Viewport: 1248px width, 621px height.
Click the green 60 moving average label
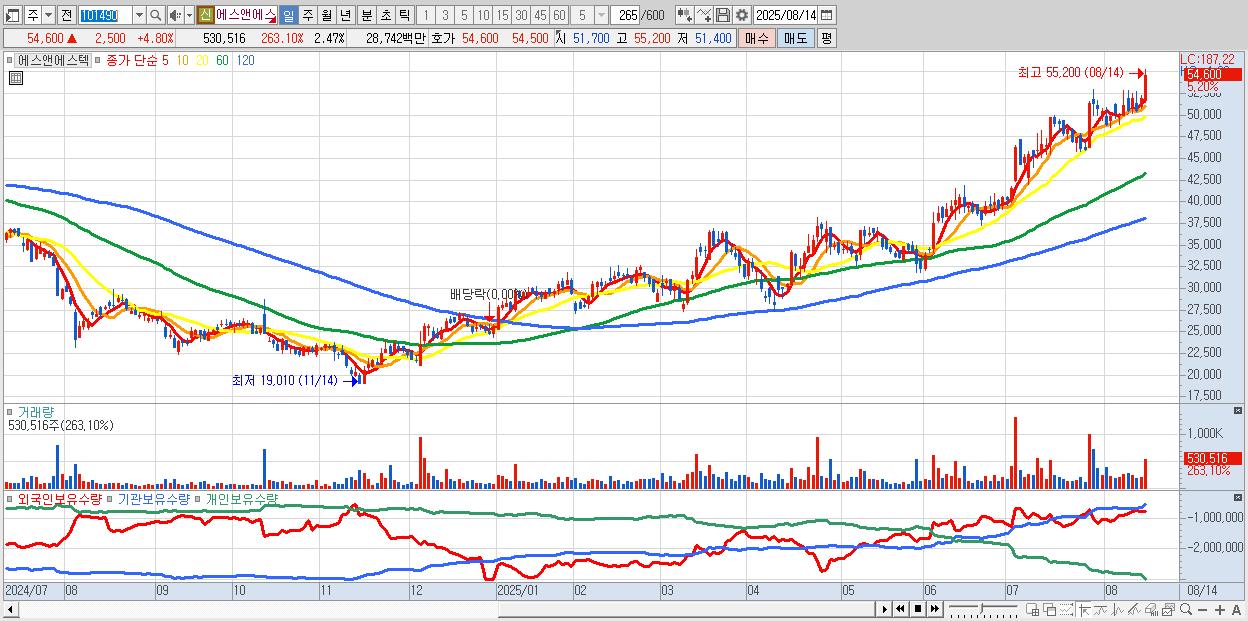coord(221,60)
